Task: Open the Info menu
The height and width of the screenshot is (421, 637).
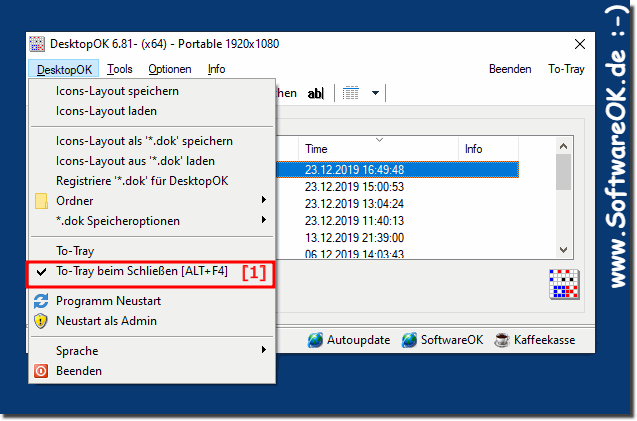Action: coord(217,69)
